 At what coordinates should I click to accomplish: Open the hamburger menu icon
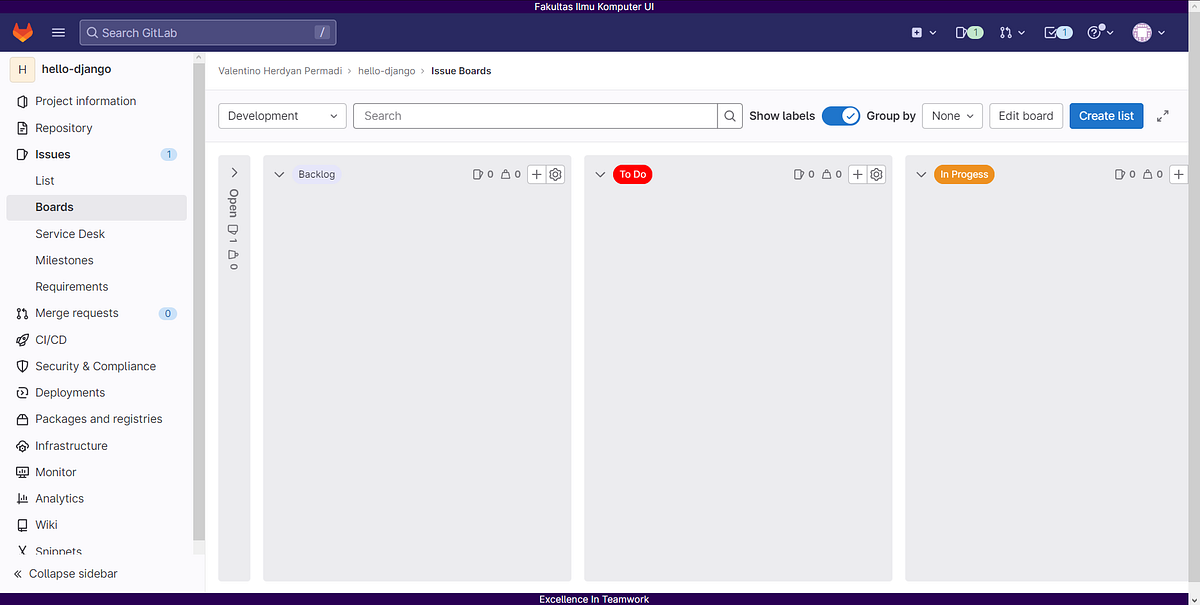coord(58,31)
